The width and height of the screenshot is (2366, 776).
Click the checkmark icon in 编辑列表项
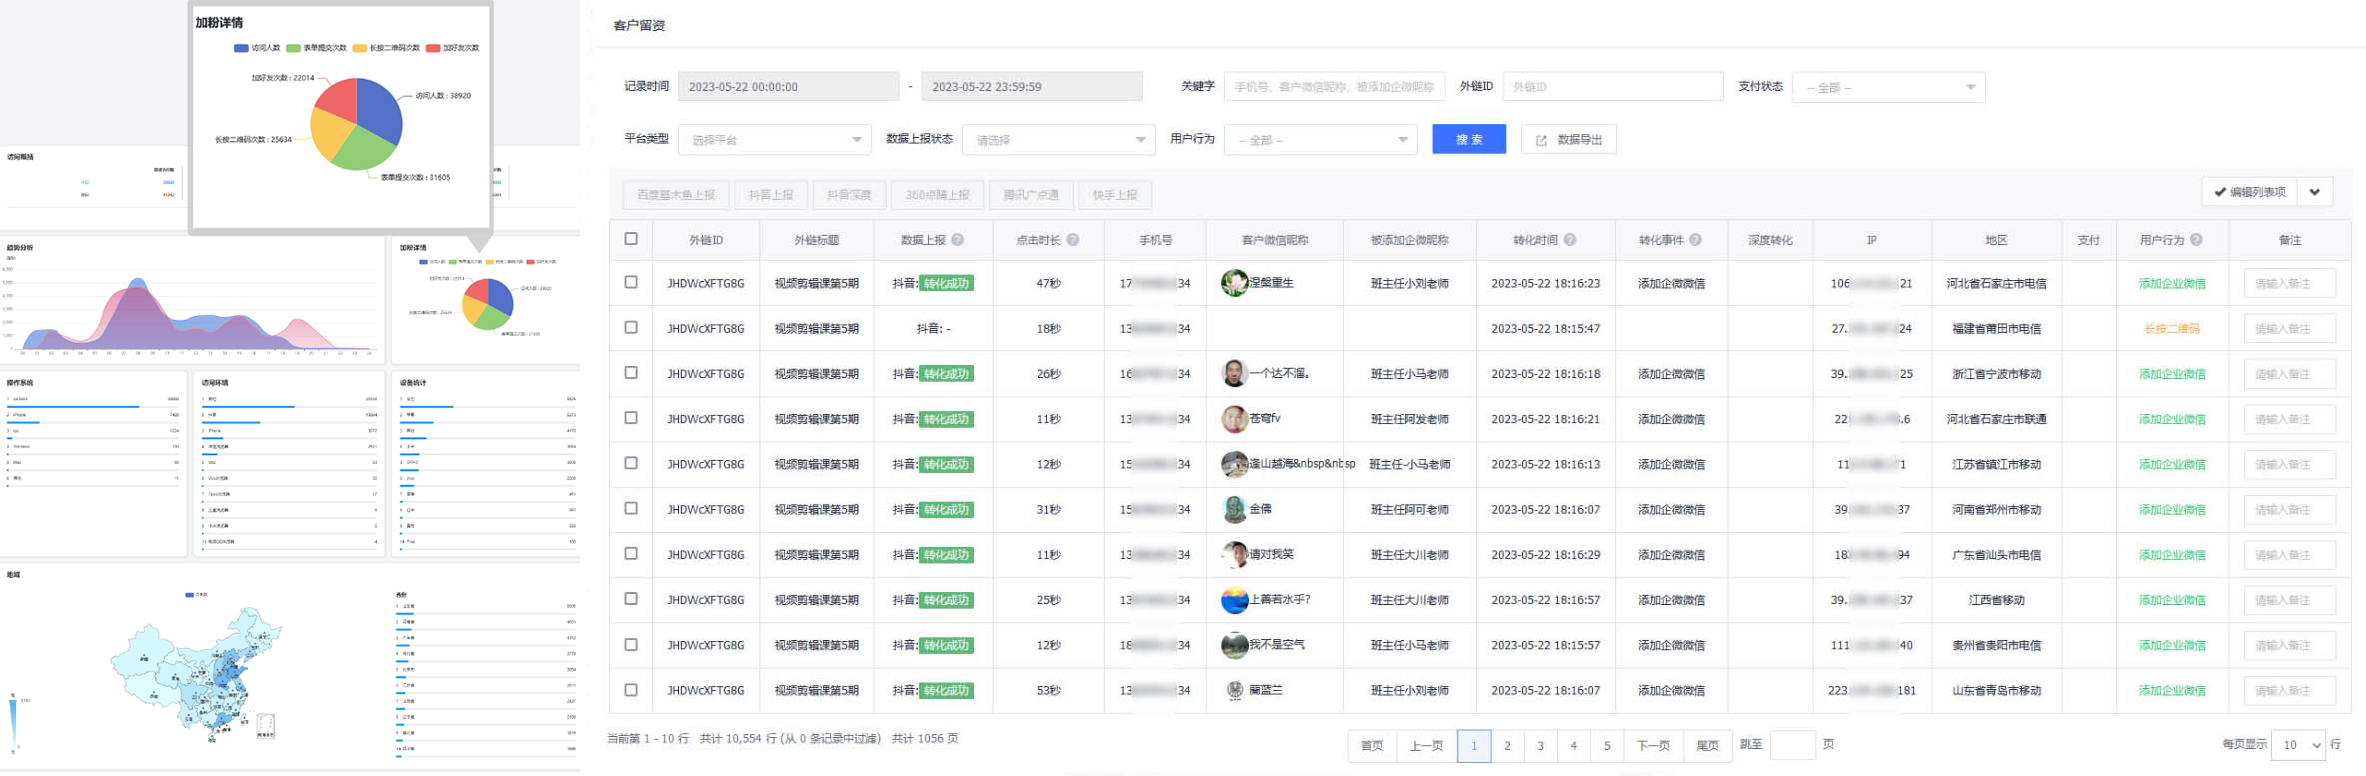coord(2220,192)
